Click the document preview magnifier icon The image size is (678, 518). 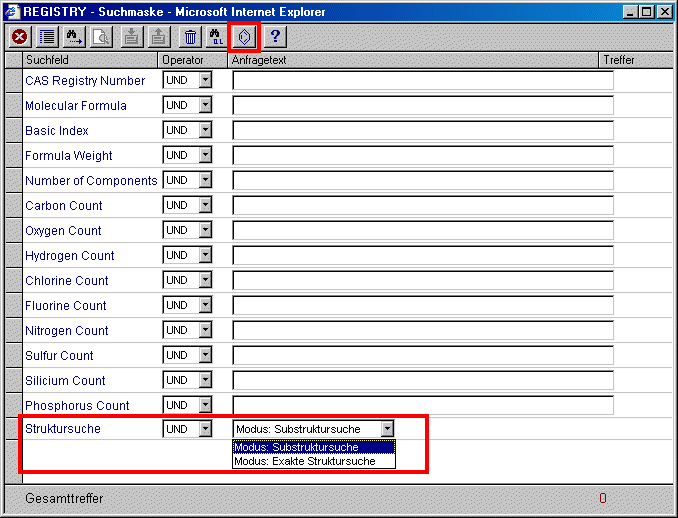click(x=101, y=37)
